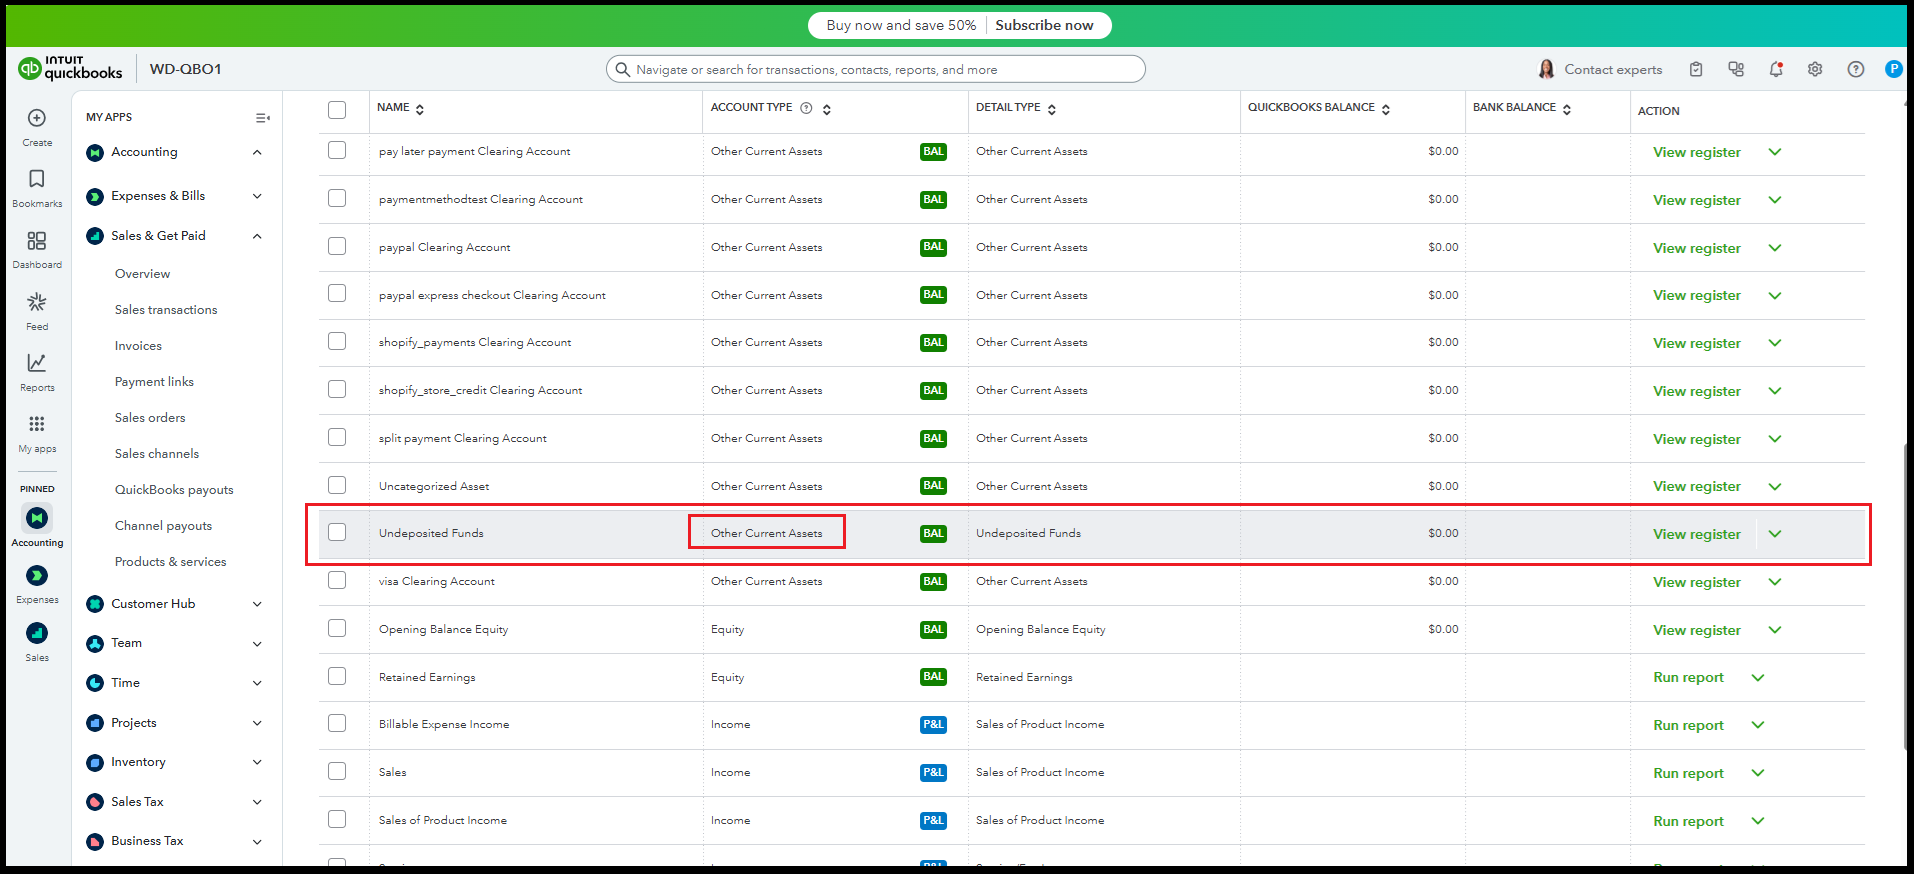The image size is (1914, 874).
Task: Open the My apps grid icon
Action: [37, 424]
